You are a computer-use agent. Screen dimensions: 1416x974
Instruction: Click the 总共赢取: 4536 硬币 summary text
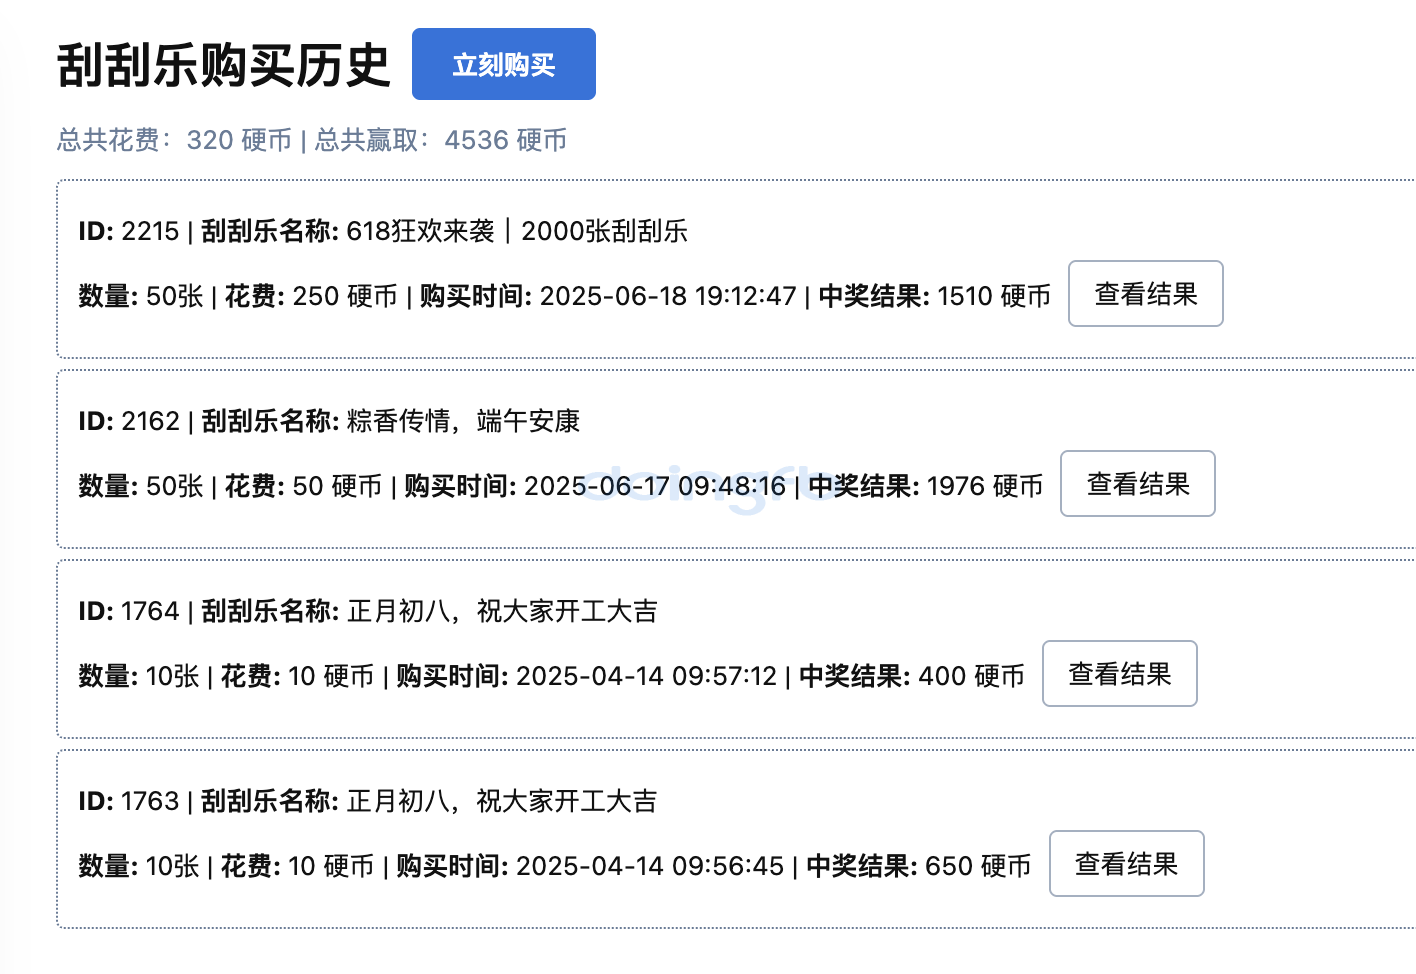click(x=441, y=140)
